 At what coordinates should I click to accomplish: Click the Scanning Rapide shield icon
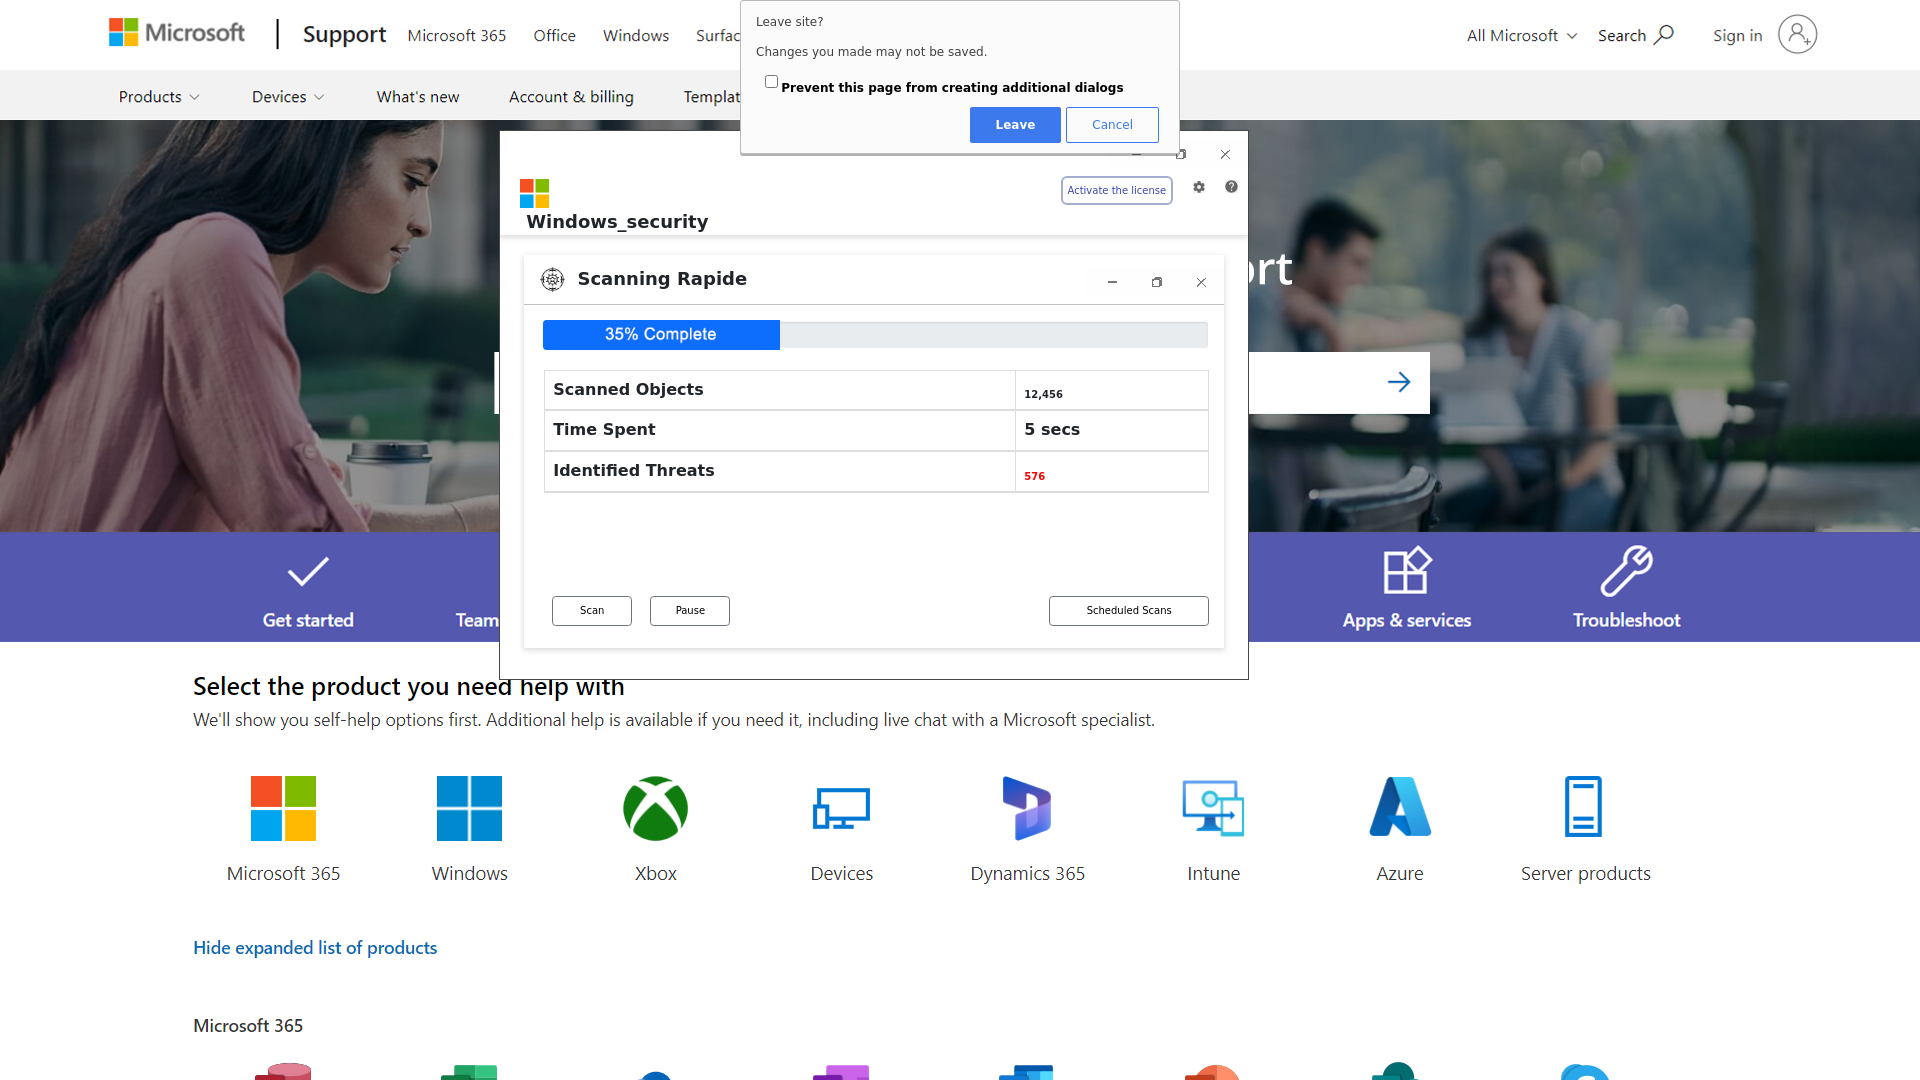point(552,279)
